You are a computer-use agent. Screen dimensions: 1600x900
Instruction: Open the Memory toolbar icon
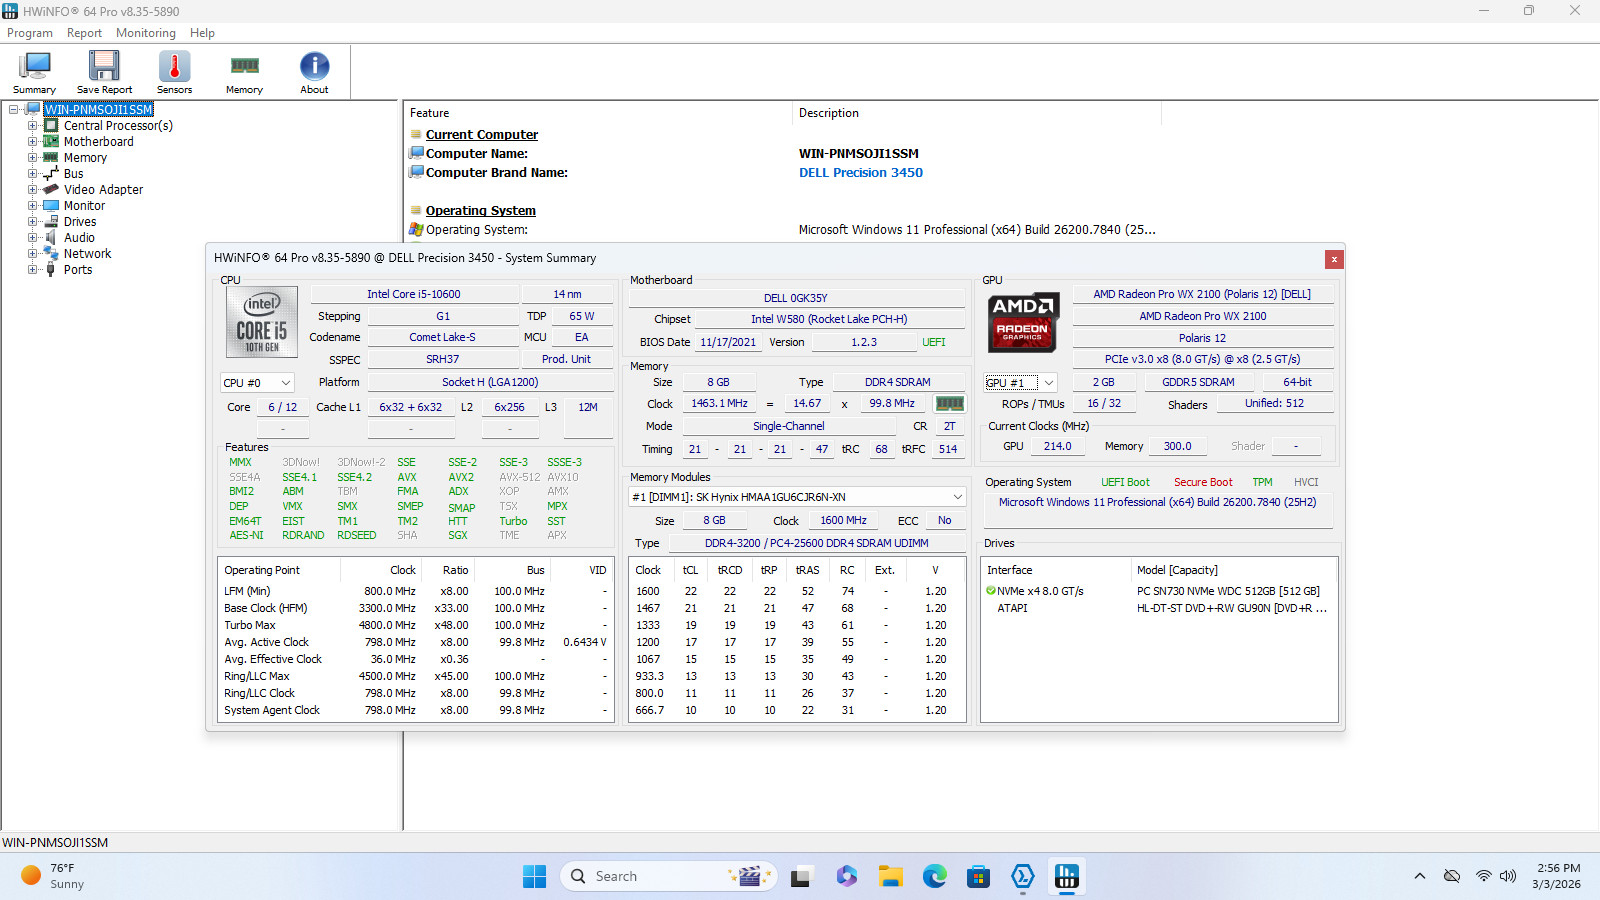pos(244,72)
